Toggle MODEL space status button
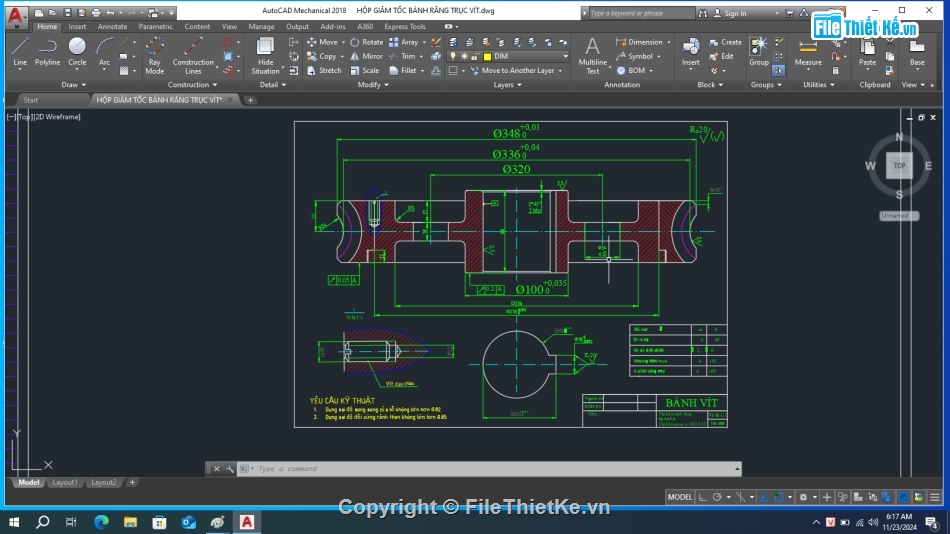 [x=679, y=497]
